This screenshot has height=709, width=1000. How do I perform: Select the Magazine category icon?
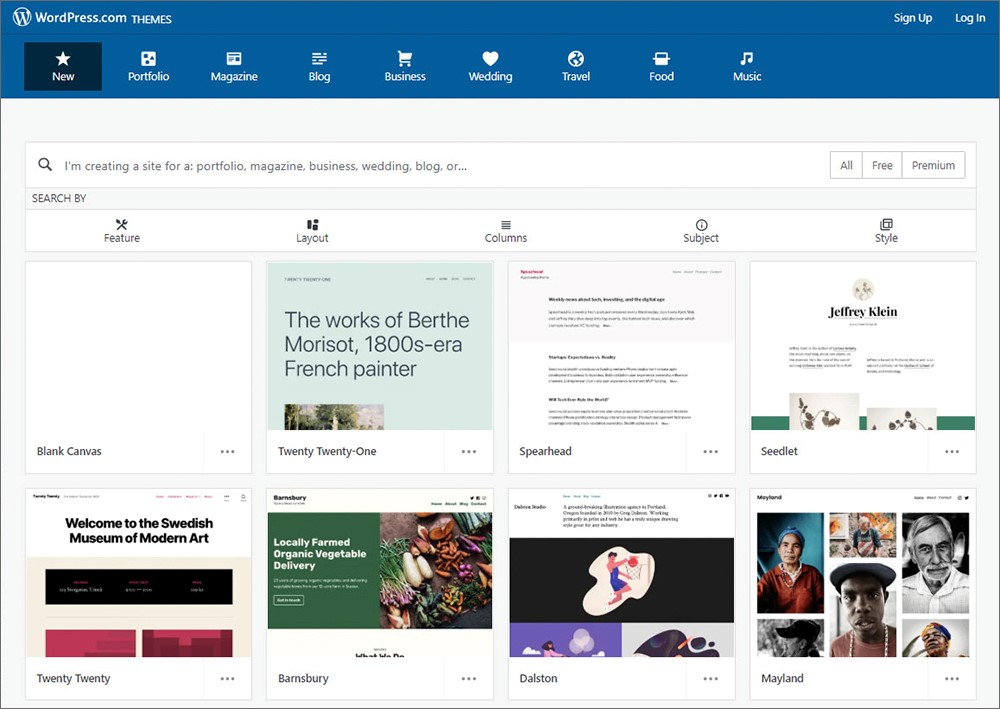pos(234,59)
